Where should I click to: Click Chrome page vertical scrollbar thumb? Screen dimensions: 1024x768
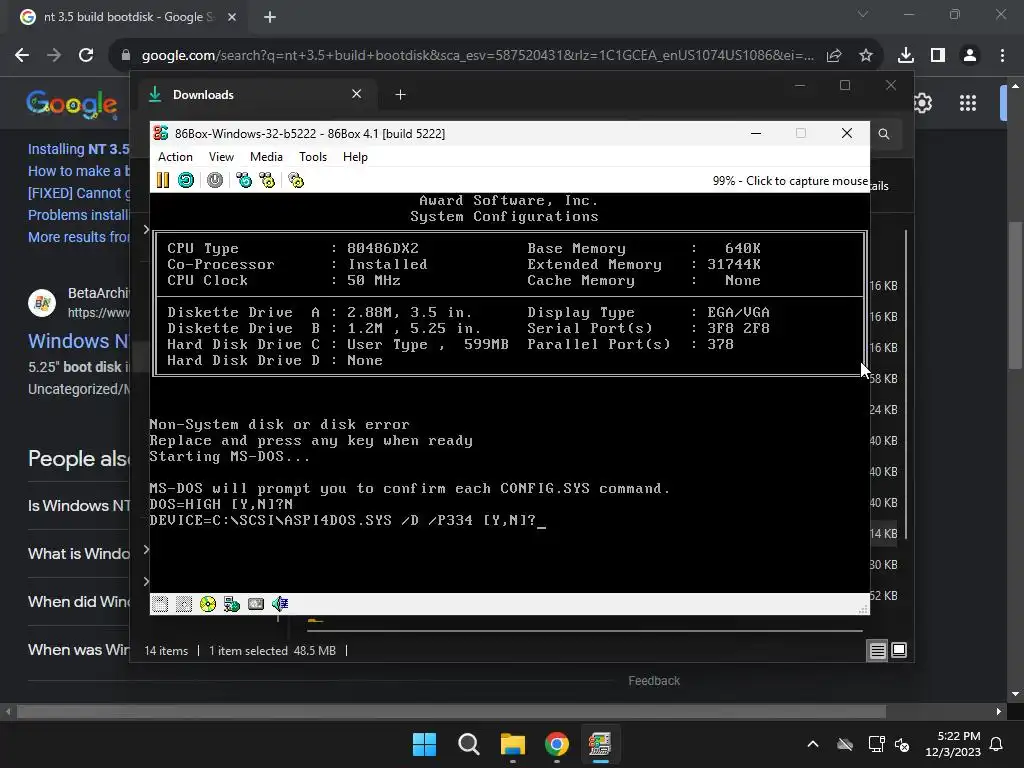click(1015, 297)
